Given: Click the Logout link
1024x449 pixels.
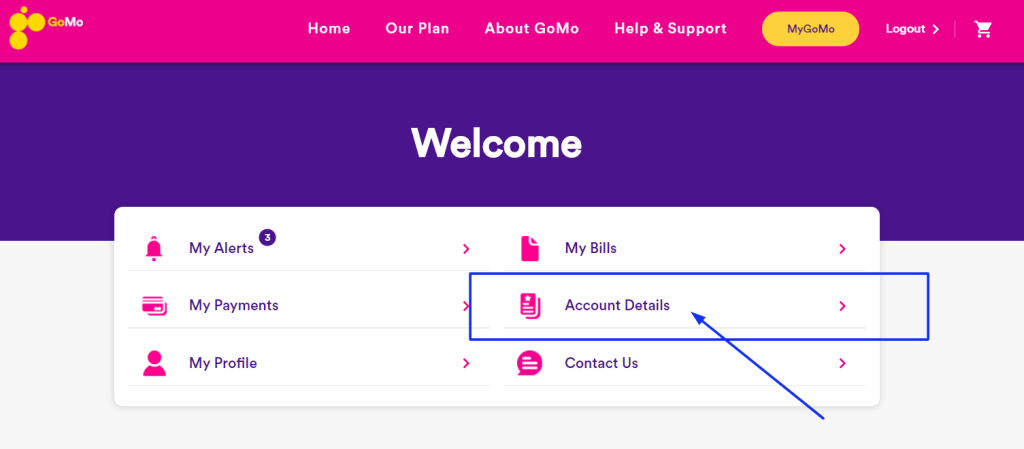Looking at the screenshot, I should 911,29.
